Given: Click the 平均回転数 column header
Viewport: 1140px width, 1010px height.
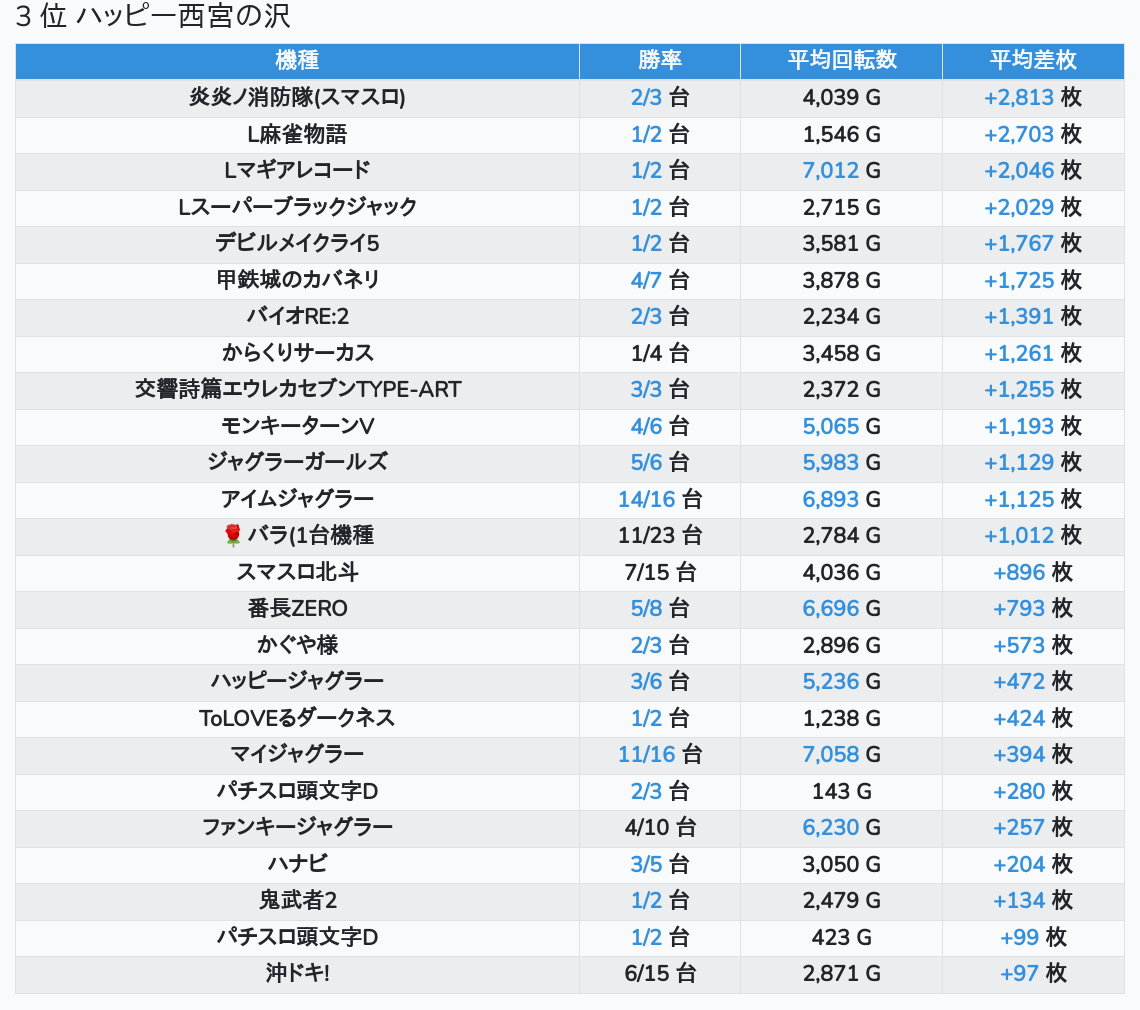Looking at the screenshot, I should pos(842,60).
